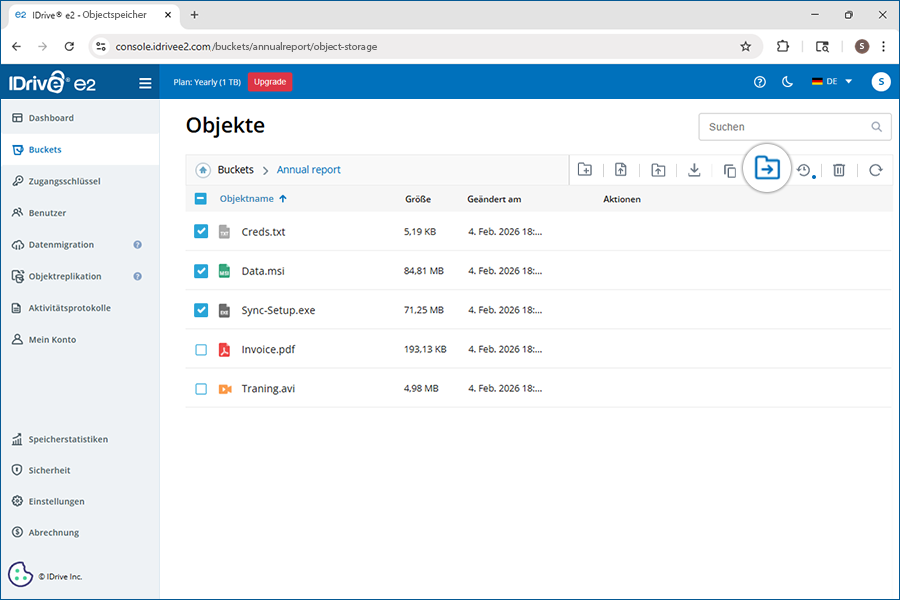
Task: Sort by Objektname column arrow
Action: pyautogui.click(x=283, y=199)
